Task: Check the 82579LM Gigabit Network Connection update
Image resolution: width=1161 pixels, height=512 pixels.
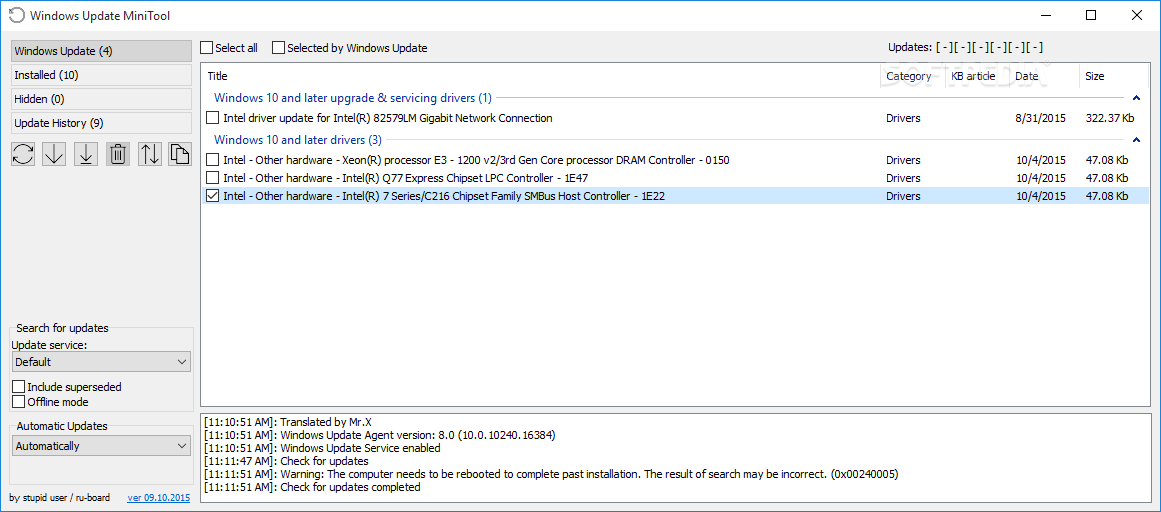Action: pyautogui.click(x=213, y=118)
